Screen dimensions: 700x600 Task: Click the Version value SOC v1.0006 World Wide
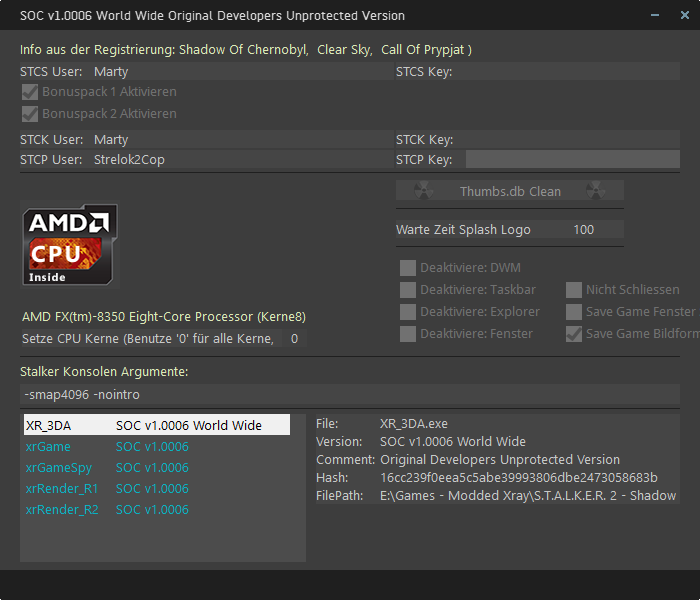[x=453, y=442]
